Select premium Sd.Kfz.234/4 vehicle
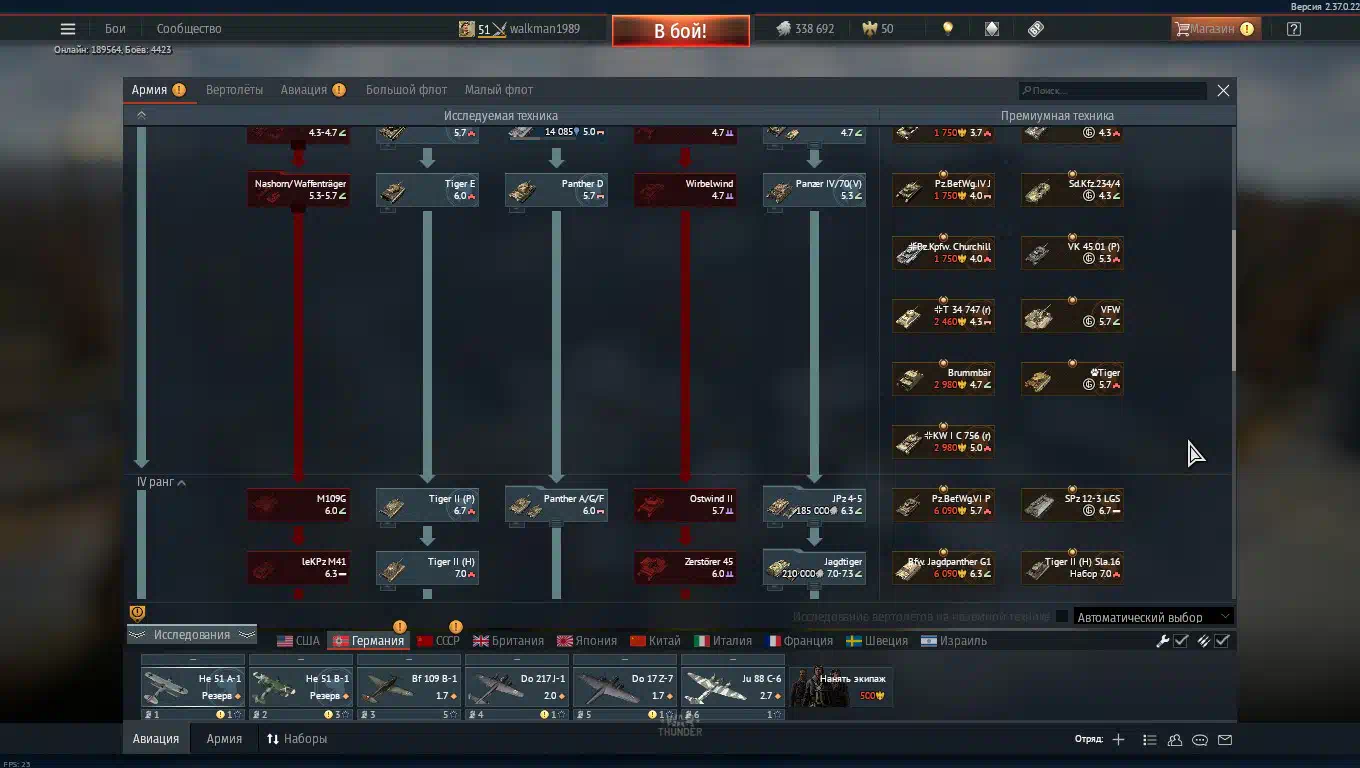Screen dimensions: 1360x768 (1072, 190)
